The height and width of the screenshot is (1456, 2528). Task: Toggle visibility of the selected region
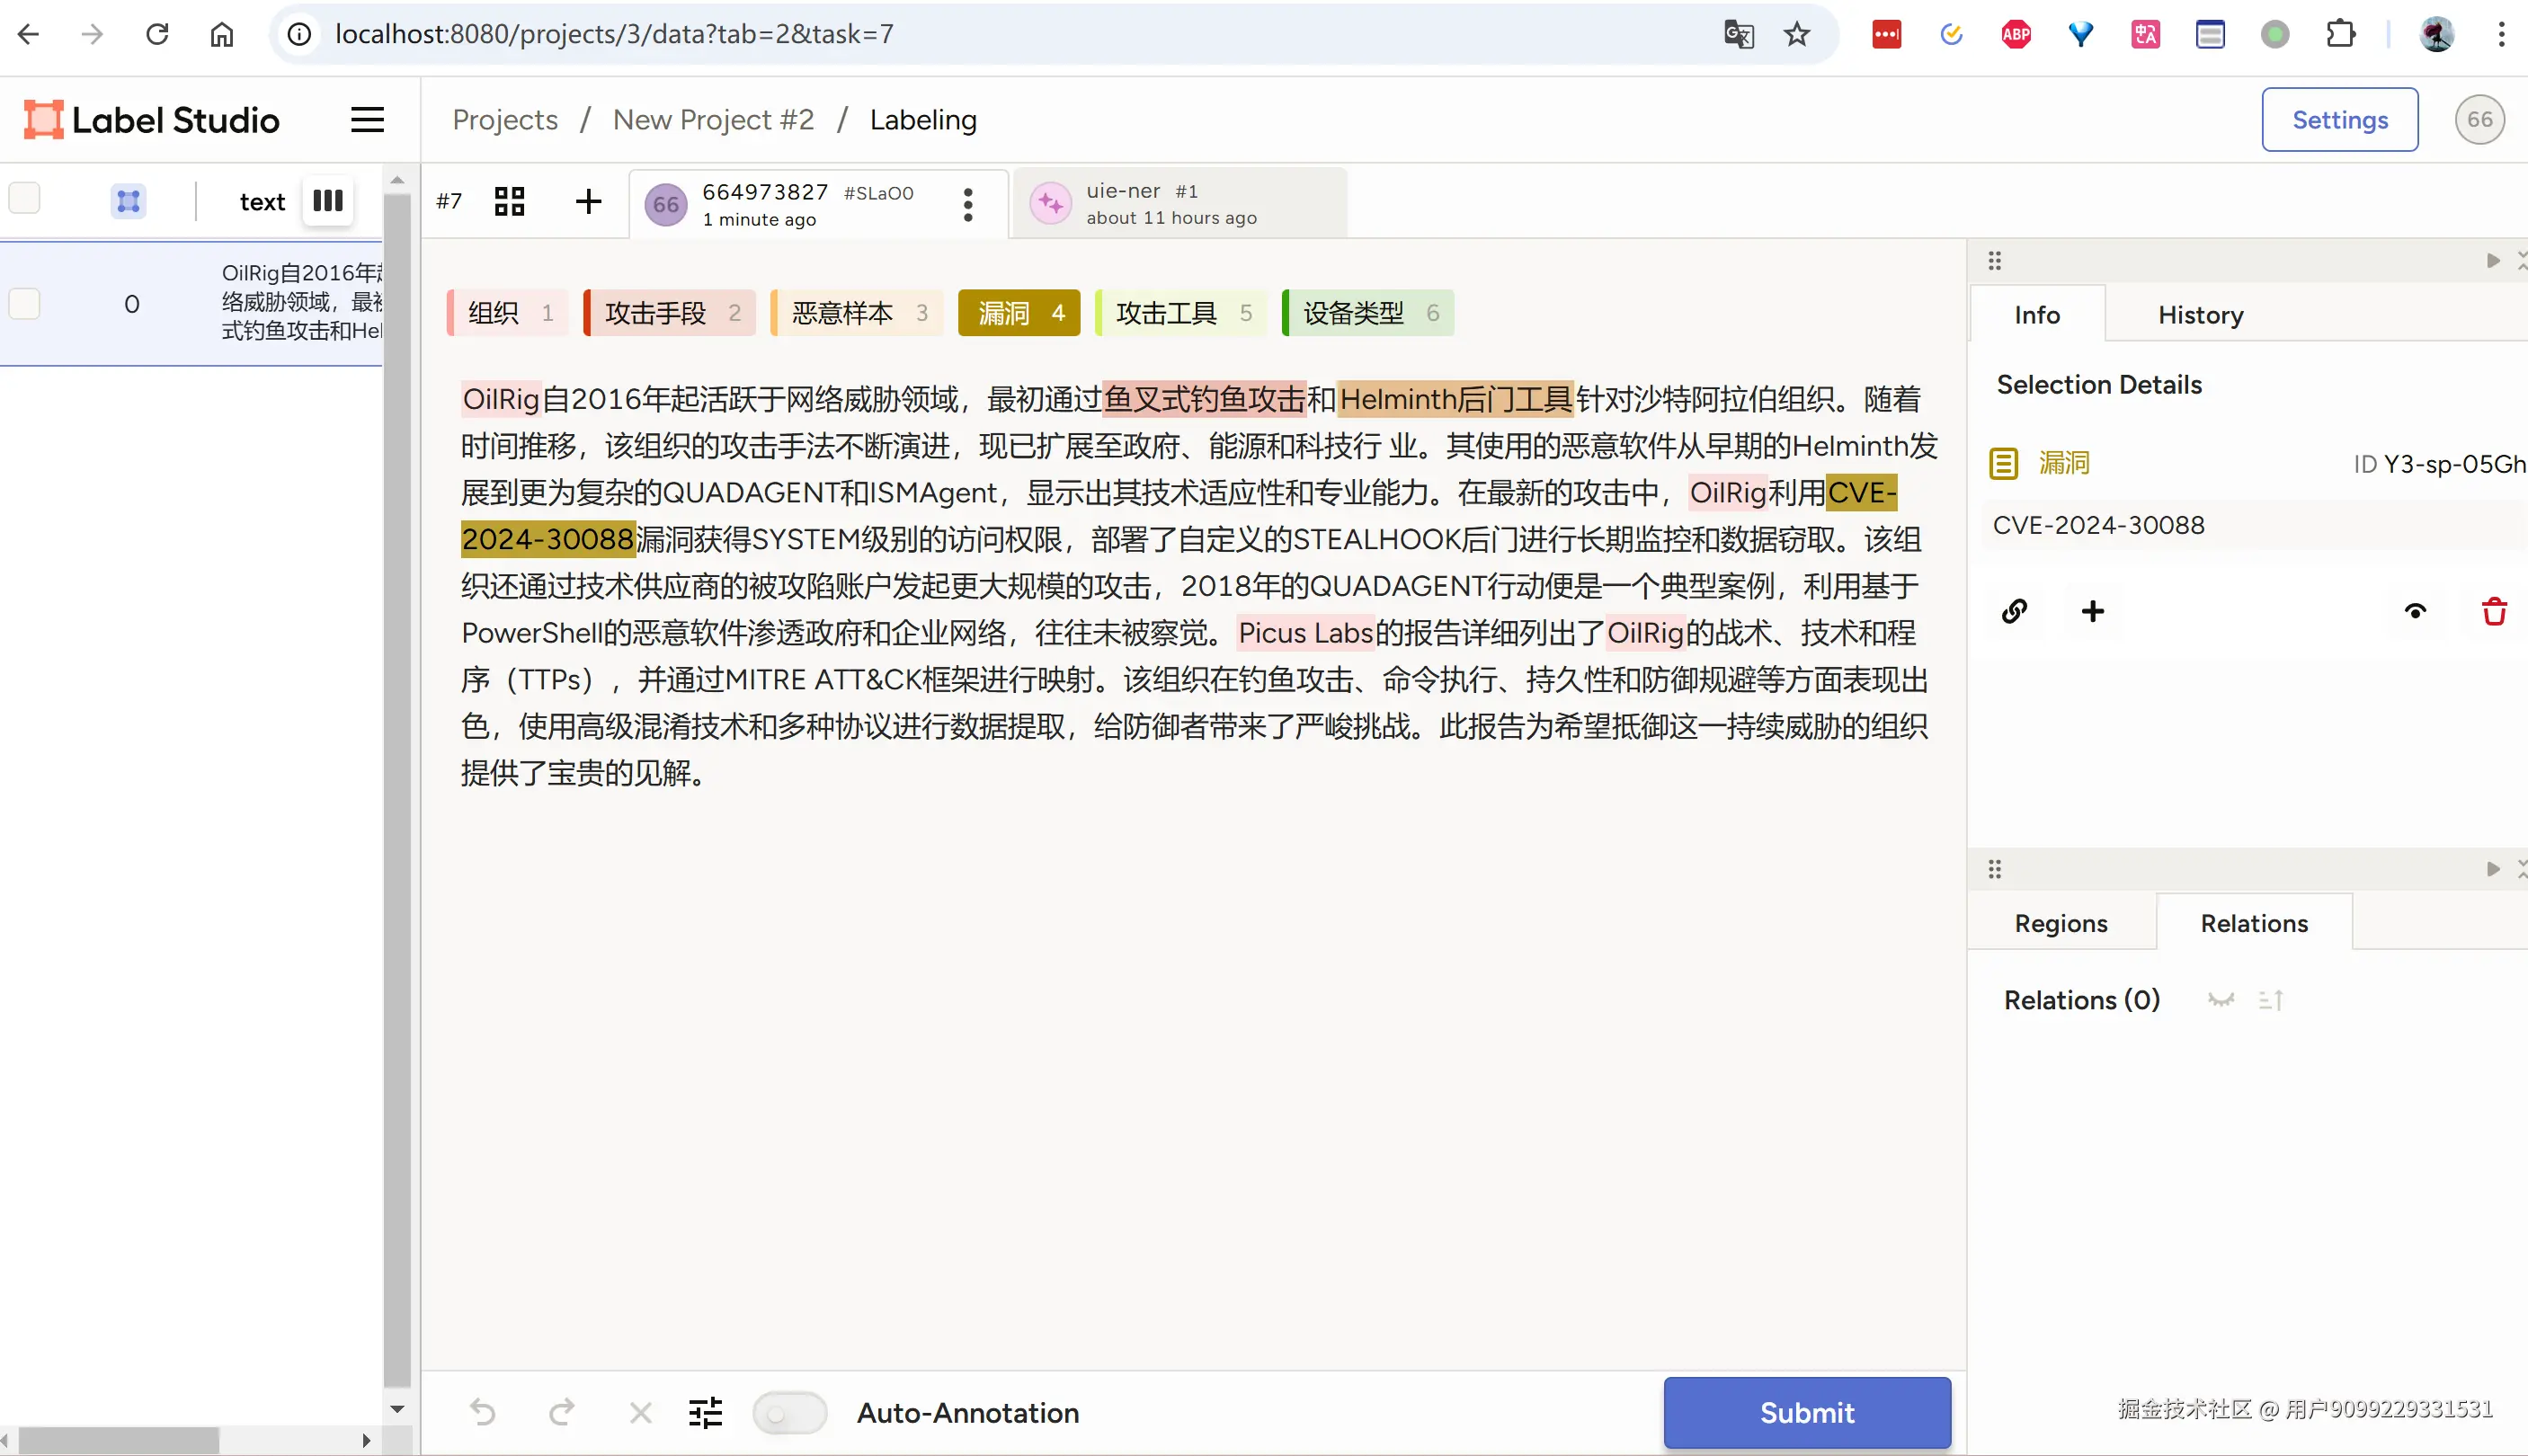coord(2415,611)
